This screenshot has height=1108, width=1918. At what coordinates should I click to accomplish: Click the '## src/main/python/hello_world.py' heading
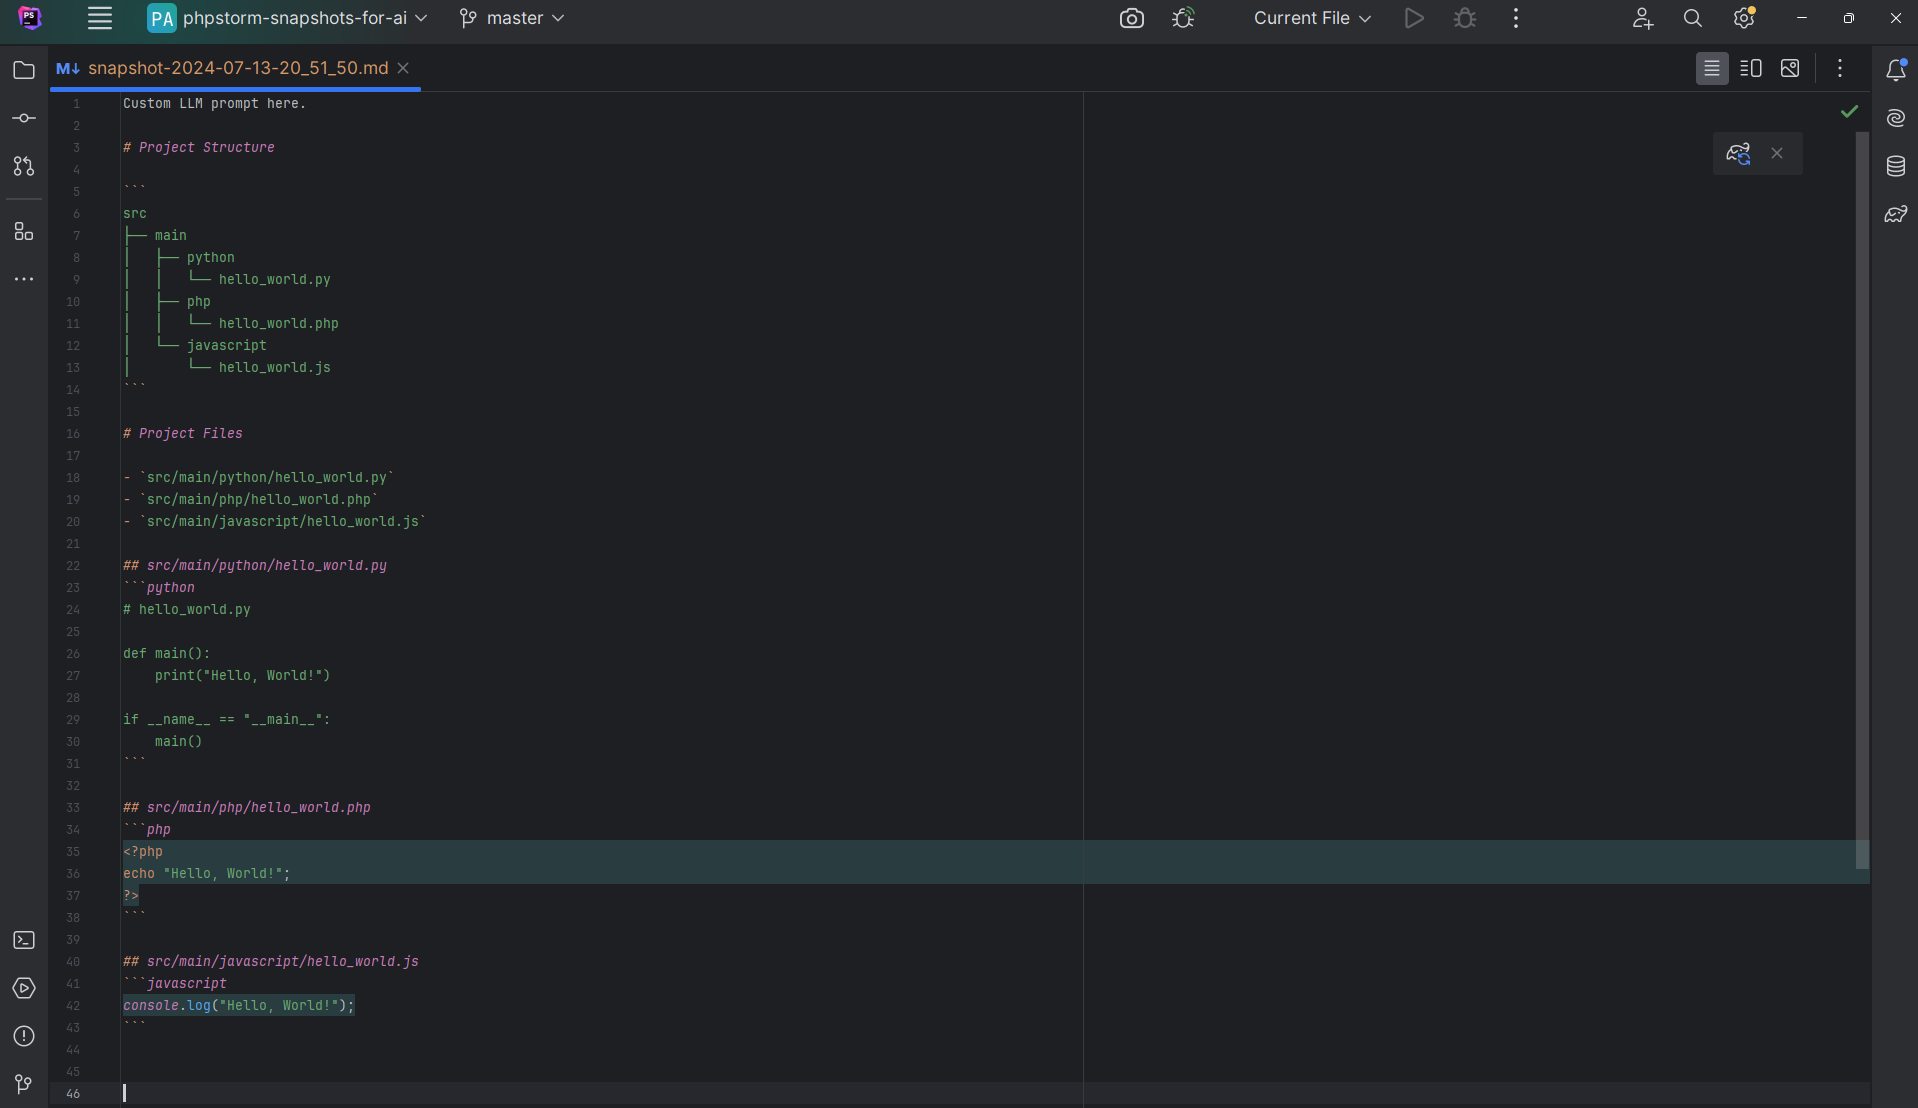tap(254, 565)
